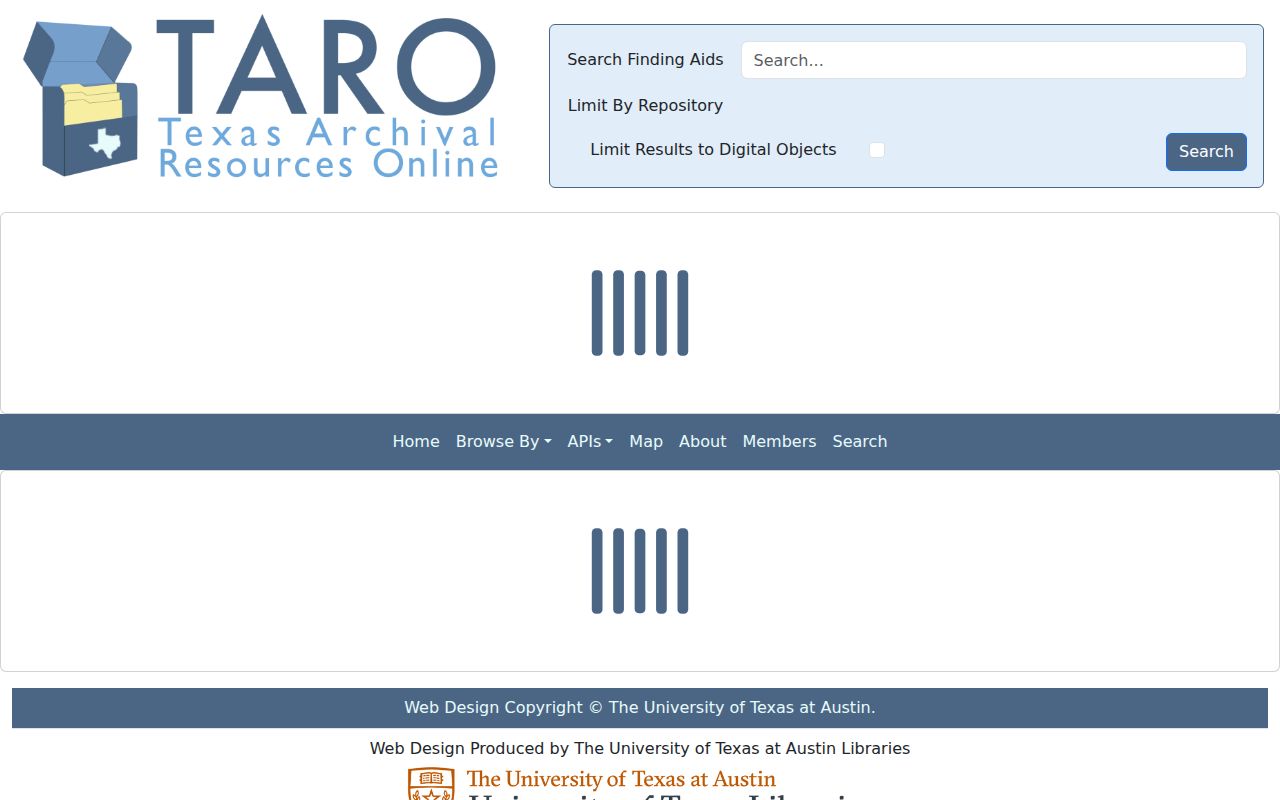The width and height of the screenshot is (1280, 800).
Task: Click the upper loading bars spinner
Action: pyautogui.click(x=640, y=312)
